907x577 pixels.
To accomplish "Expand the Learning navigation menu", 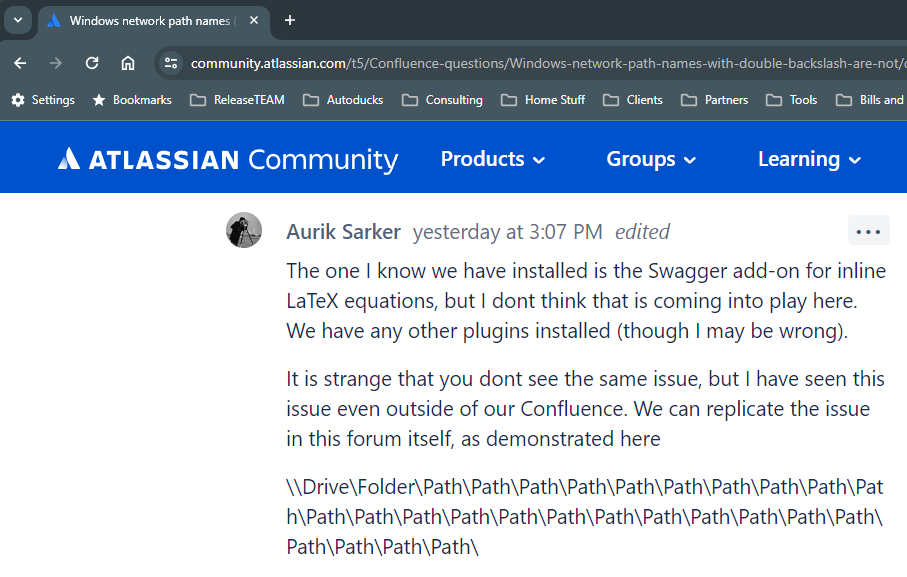I will click(808, 158).
